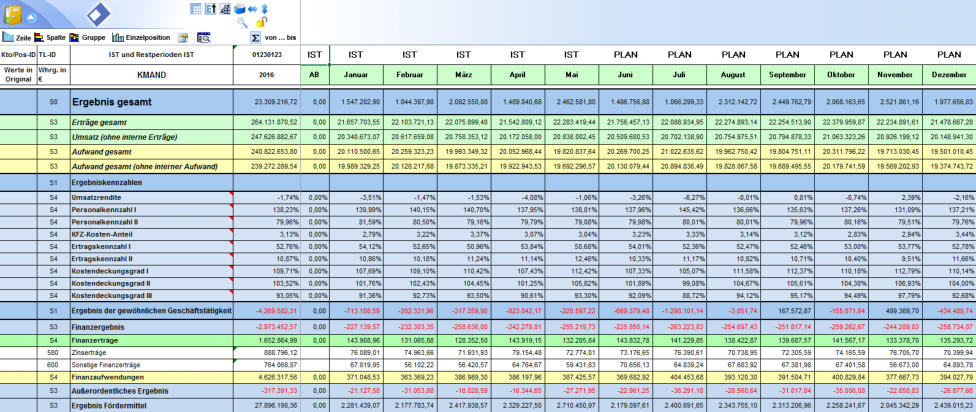The image size is (976, 412).
Task: Click the magnifying glass search icon
Action: 242,22
